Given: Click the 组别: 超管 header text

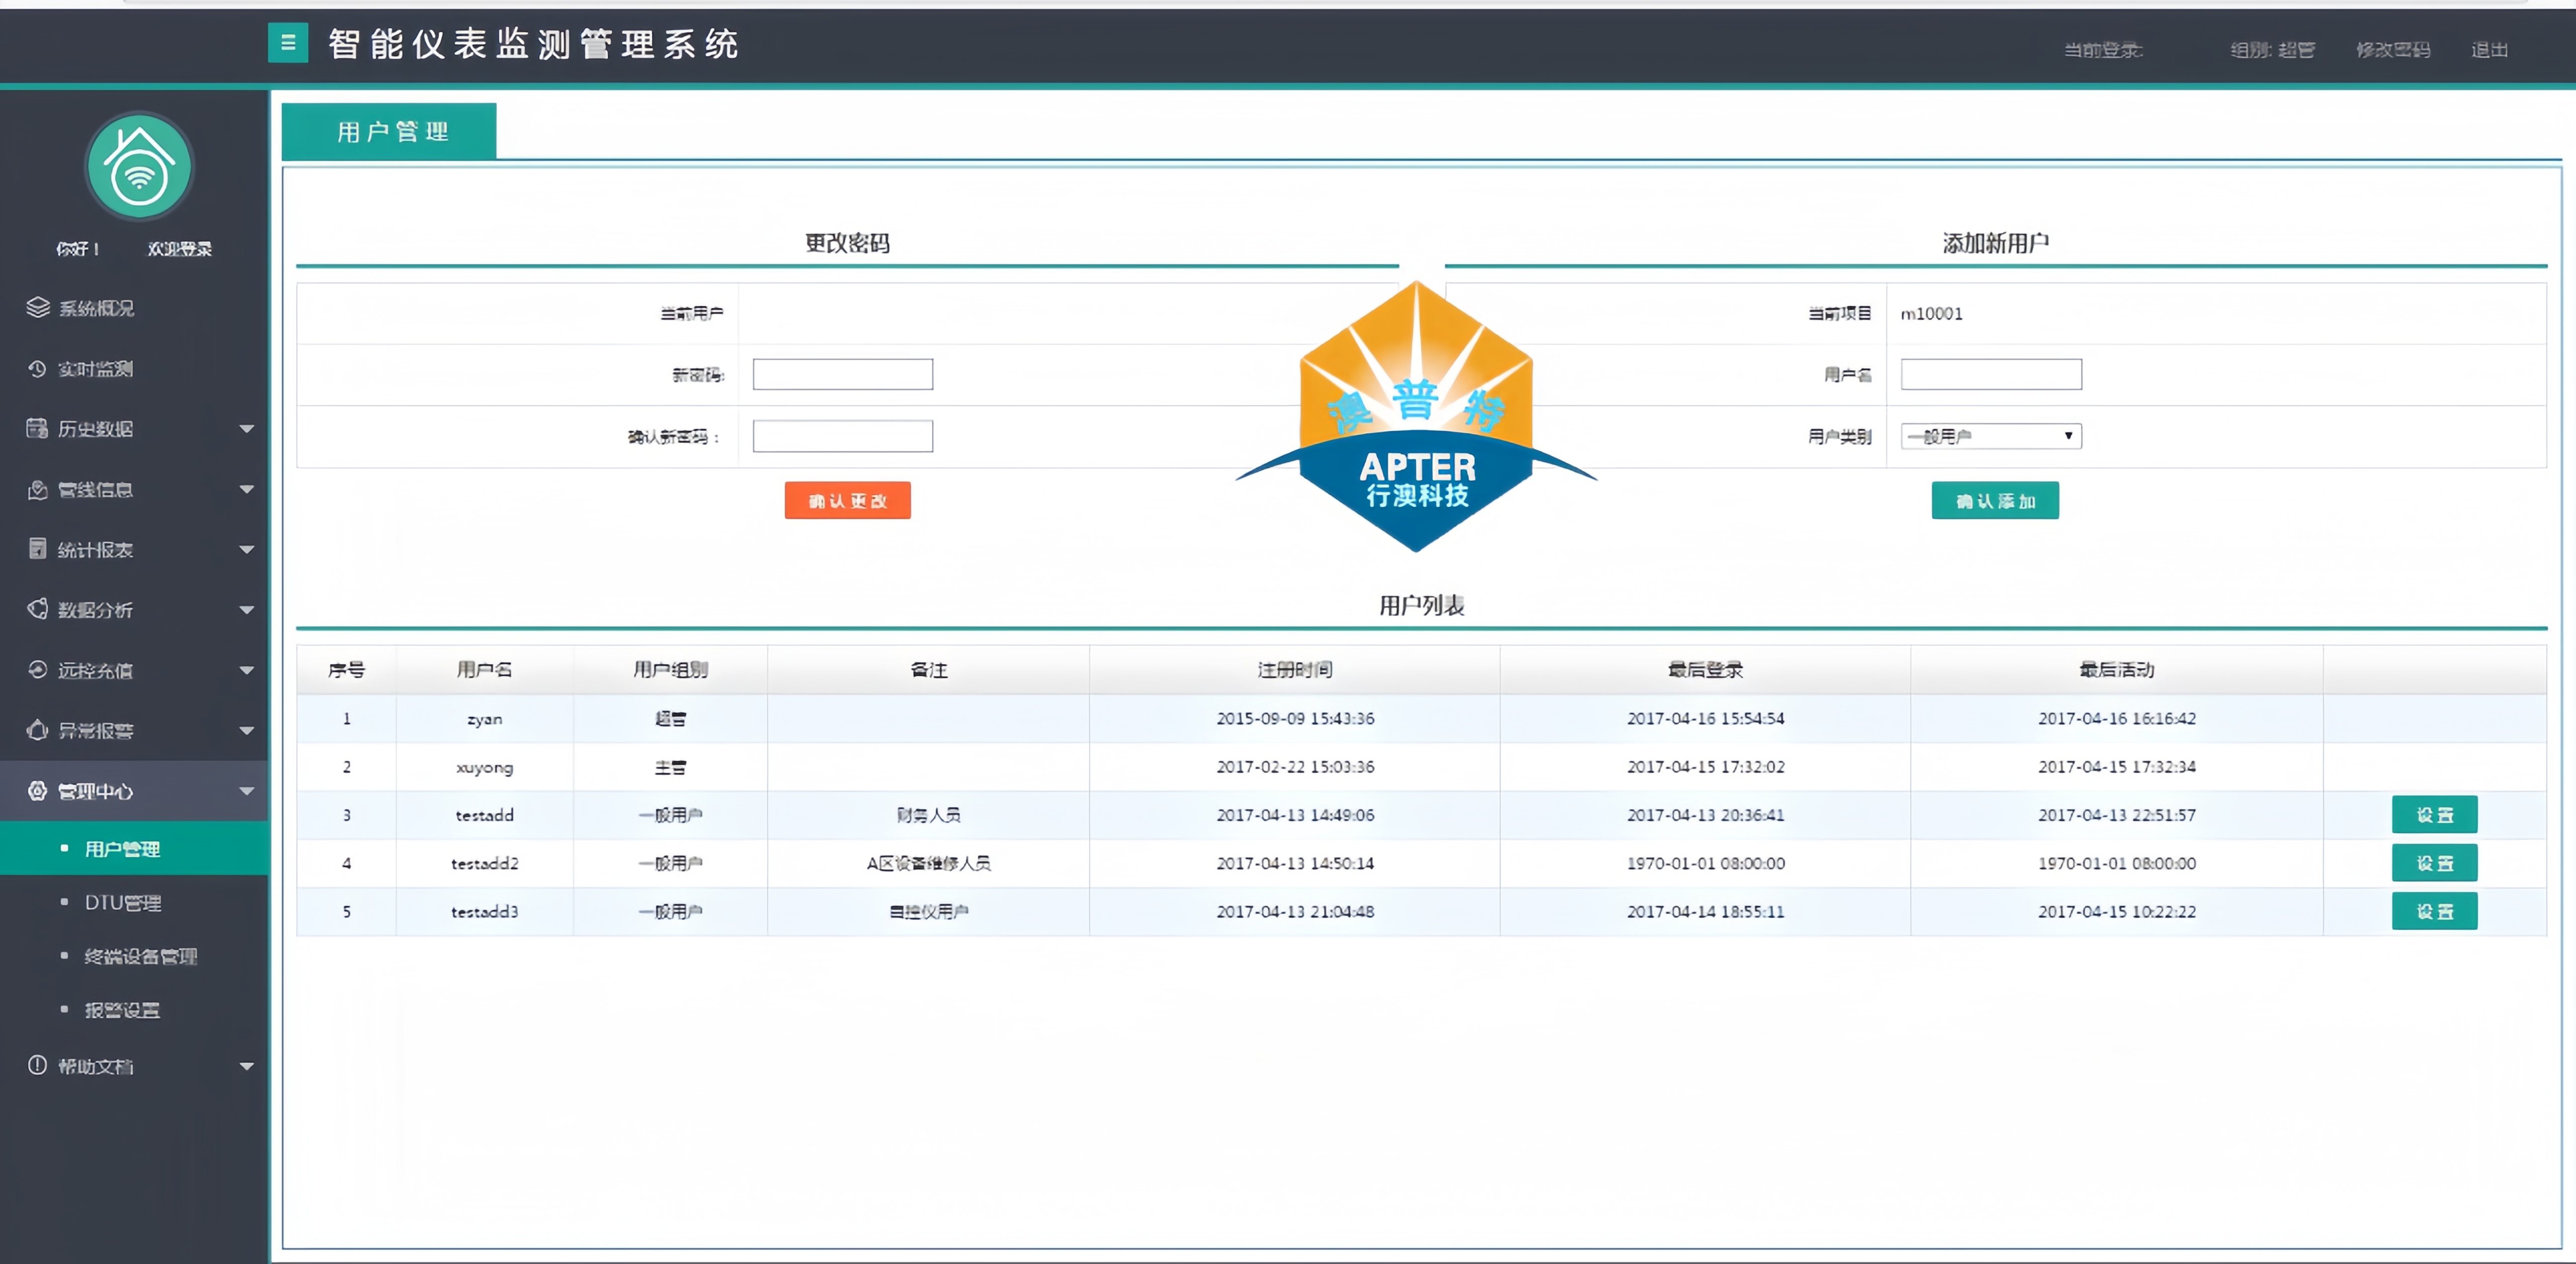Looking at the screenshot, I should coord(2272,50).
